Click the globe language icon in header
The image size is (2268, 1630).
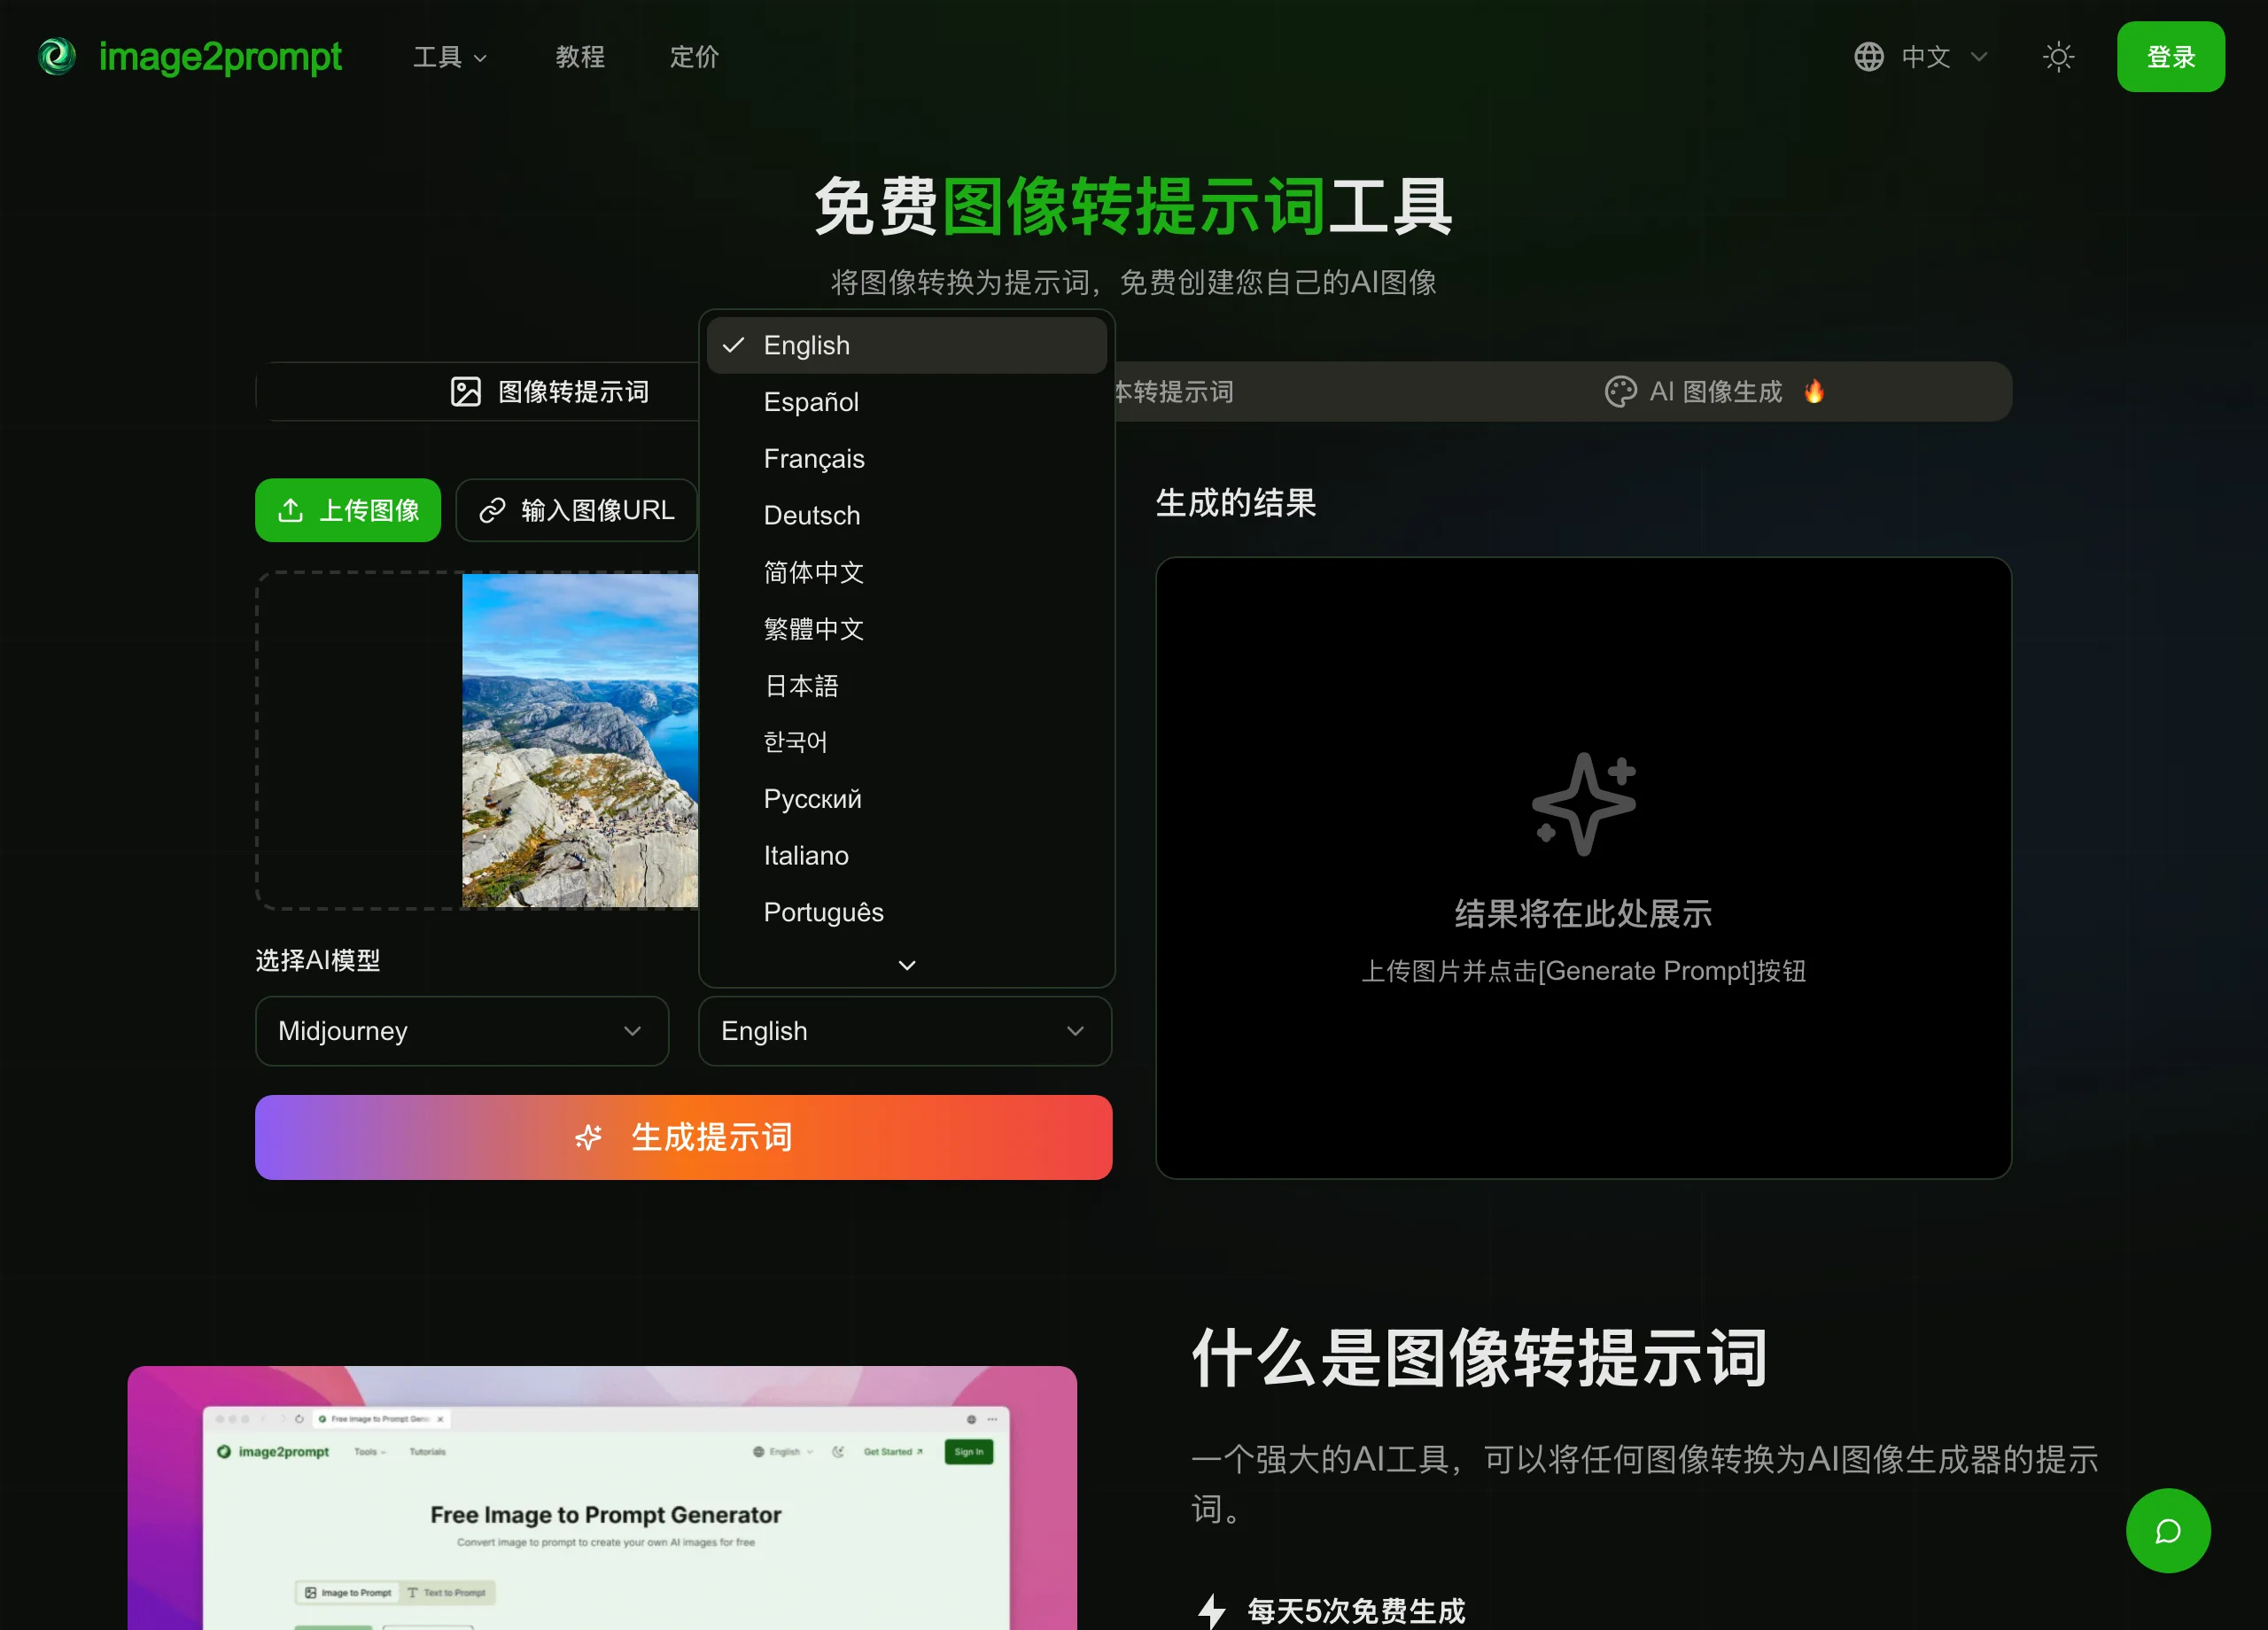coord(1868,57)
